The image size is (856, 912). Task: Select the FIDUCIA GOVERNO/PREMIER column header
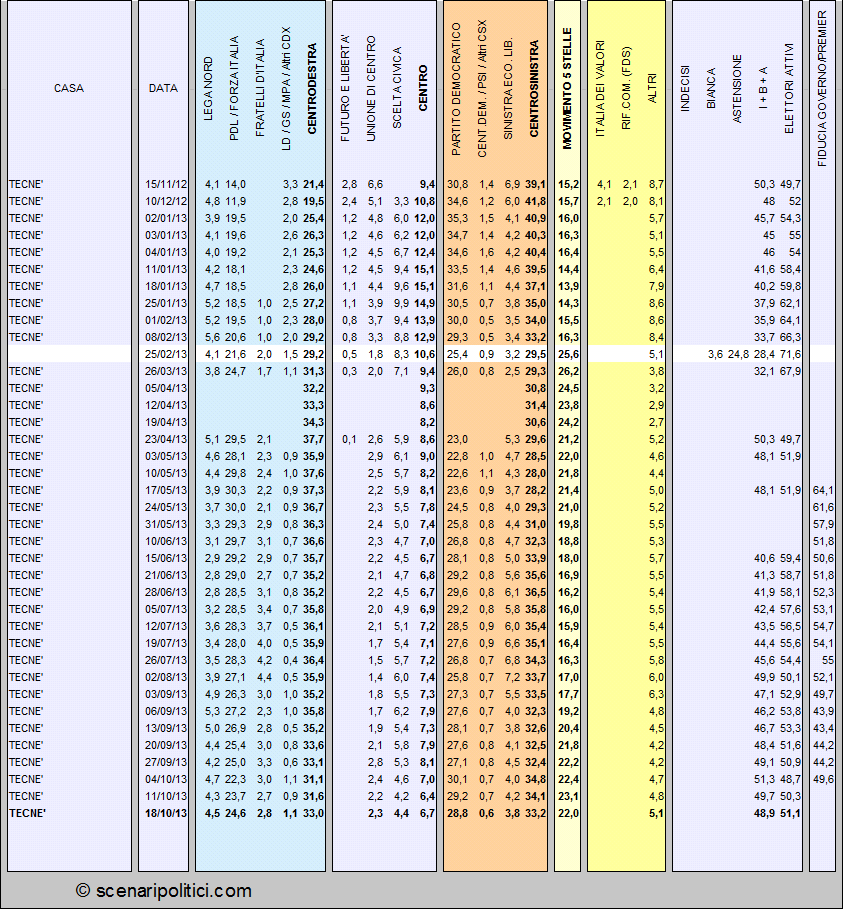pos(822,88)
